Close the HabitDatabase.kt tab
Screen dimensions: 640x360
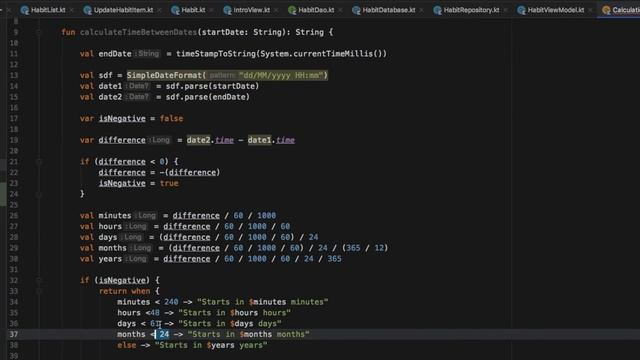(421, 10)
